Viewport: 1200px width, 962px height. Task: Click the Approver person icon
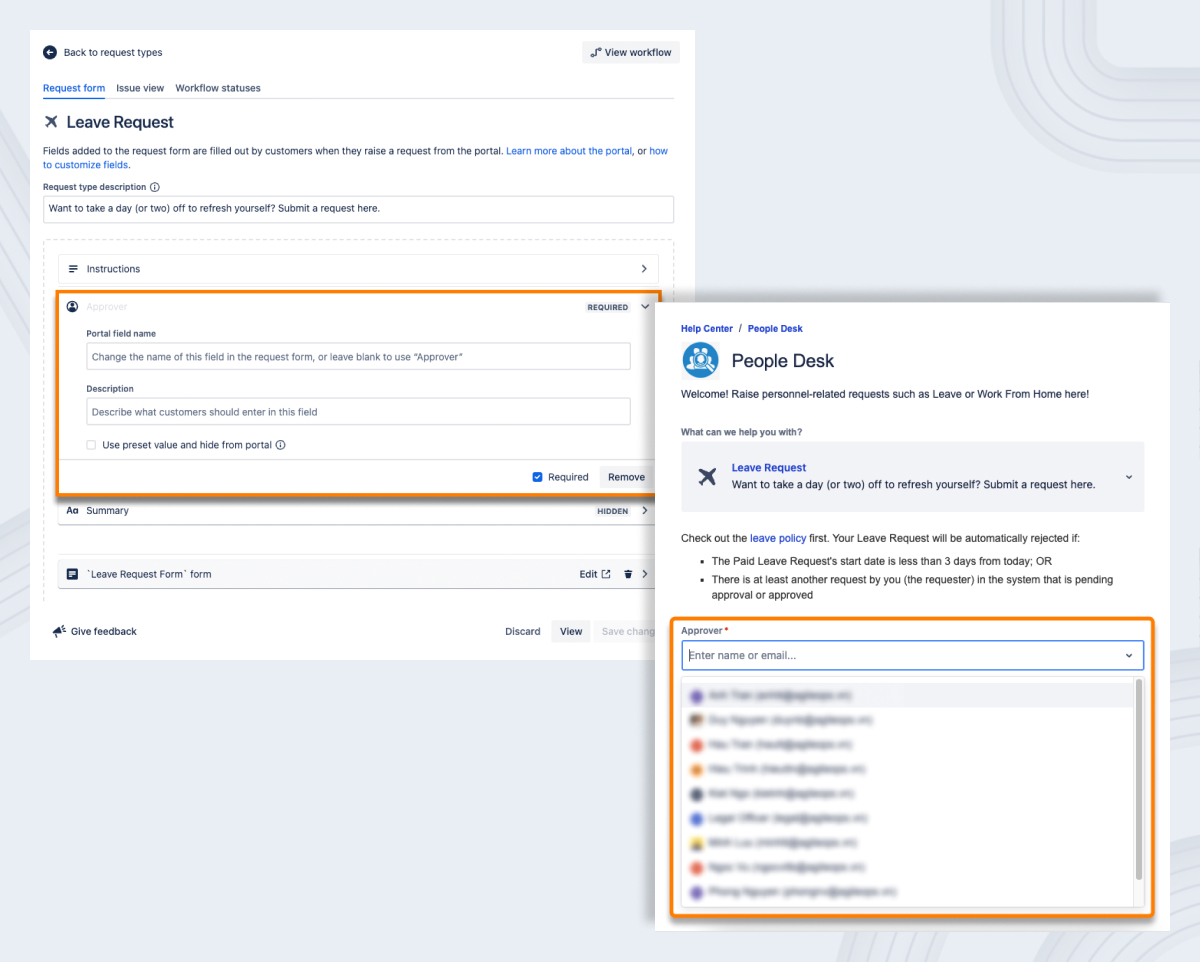[72, 306]
